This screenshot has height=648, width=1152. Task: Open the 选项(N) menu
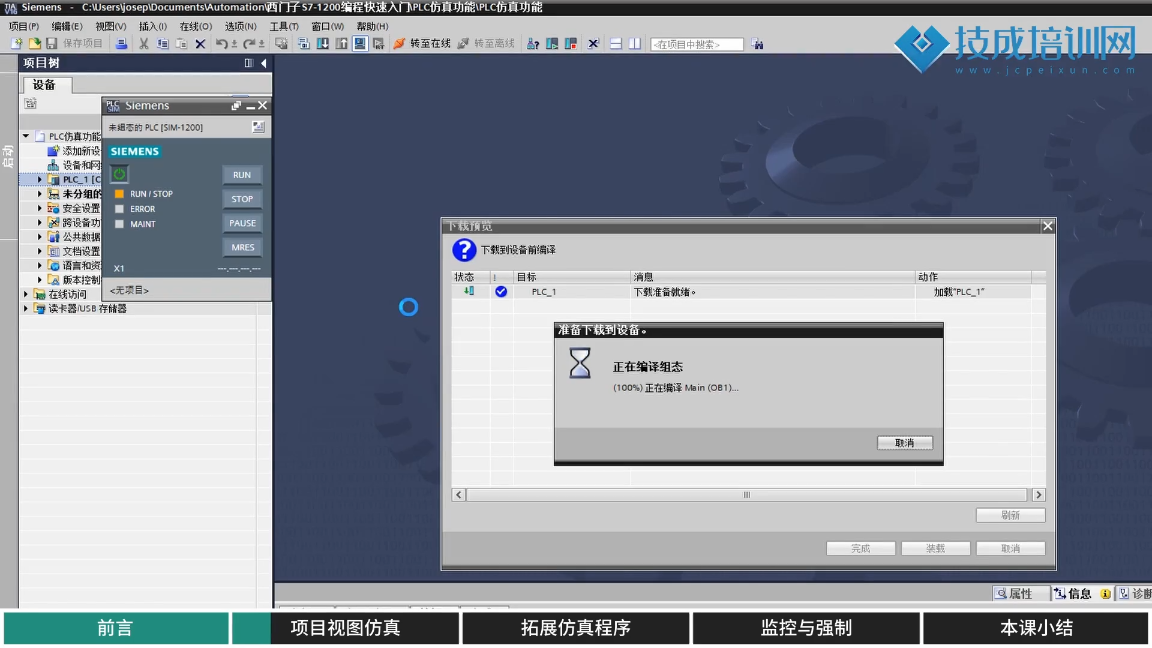coord(240,26)
